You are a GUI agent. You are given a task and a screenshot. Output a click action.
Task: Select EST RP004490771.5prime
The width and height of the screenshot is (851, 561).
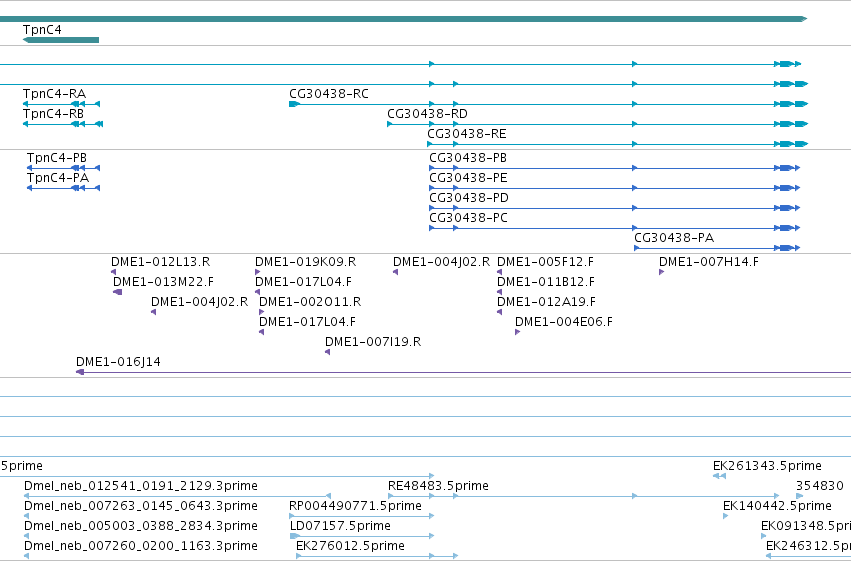355,506
